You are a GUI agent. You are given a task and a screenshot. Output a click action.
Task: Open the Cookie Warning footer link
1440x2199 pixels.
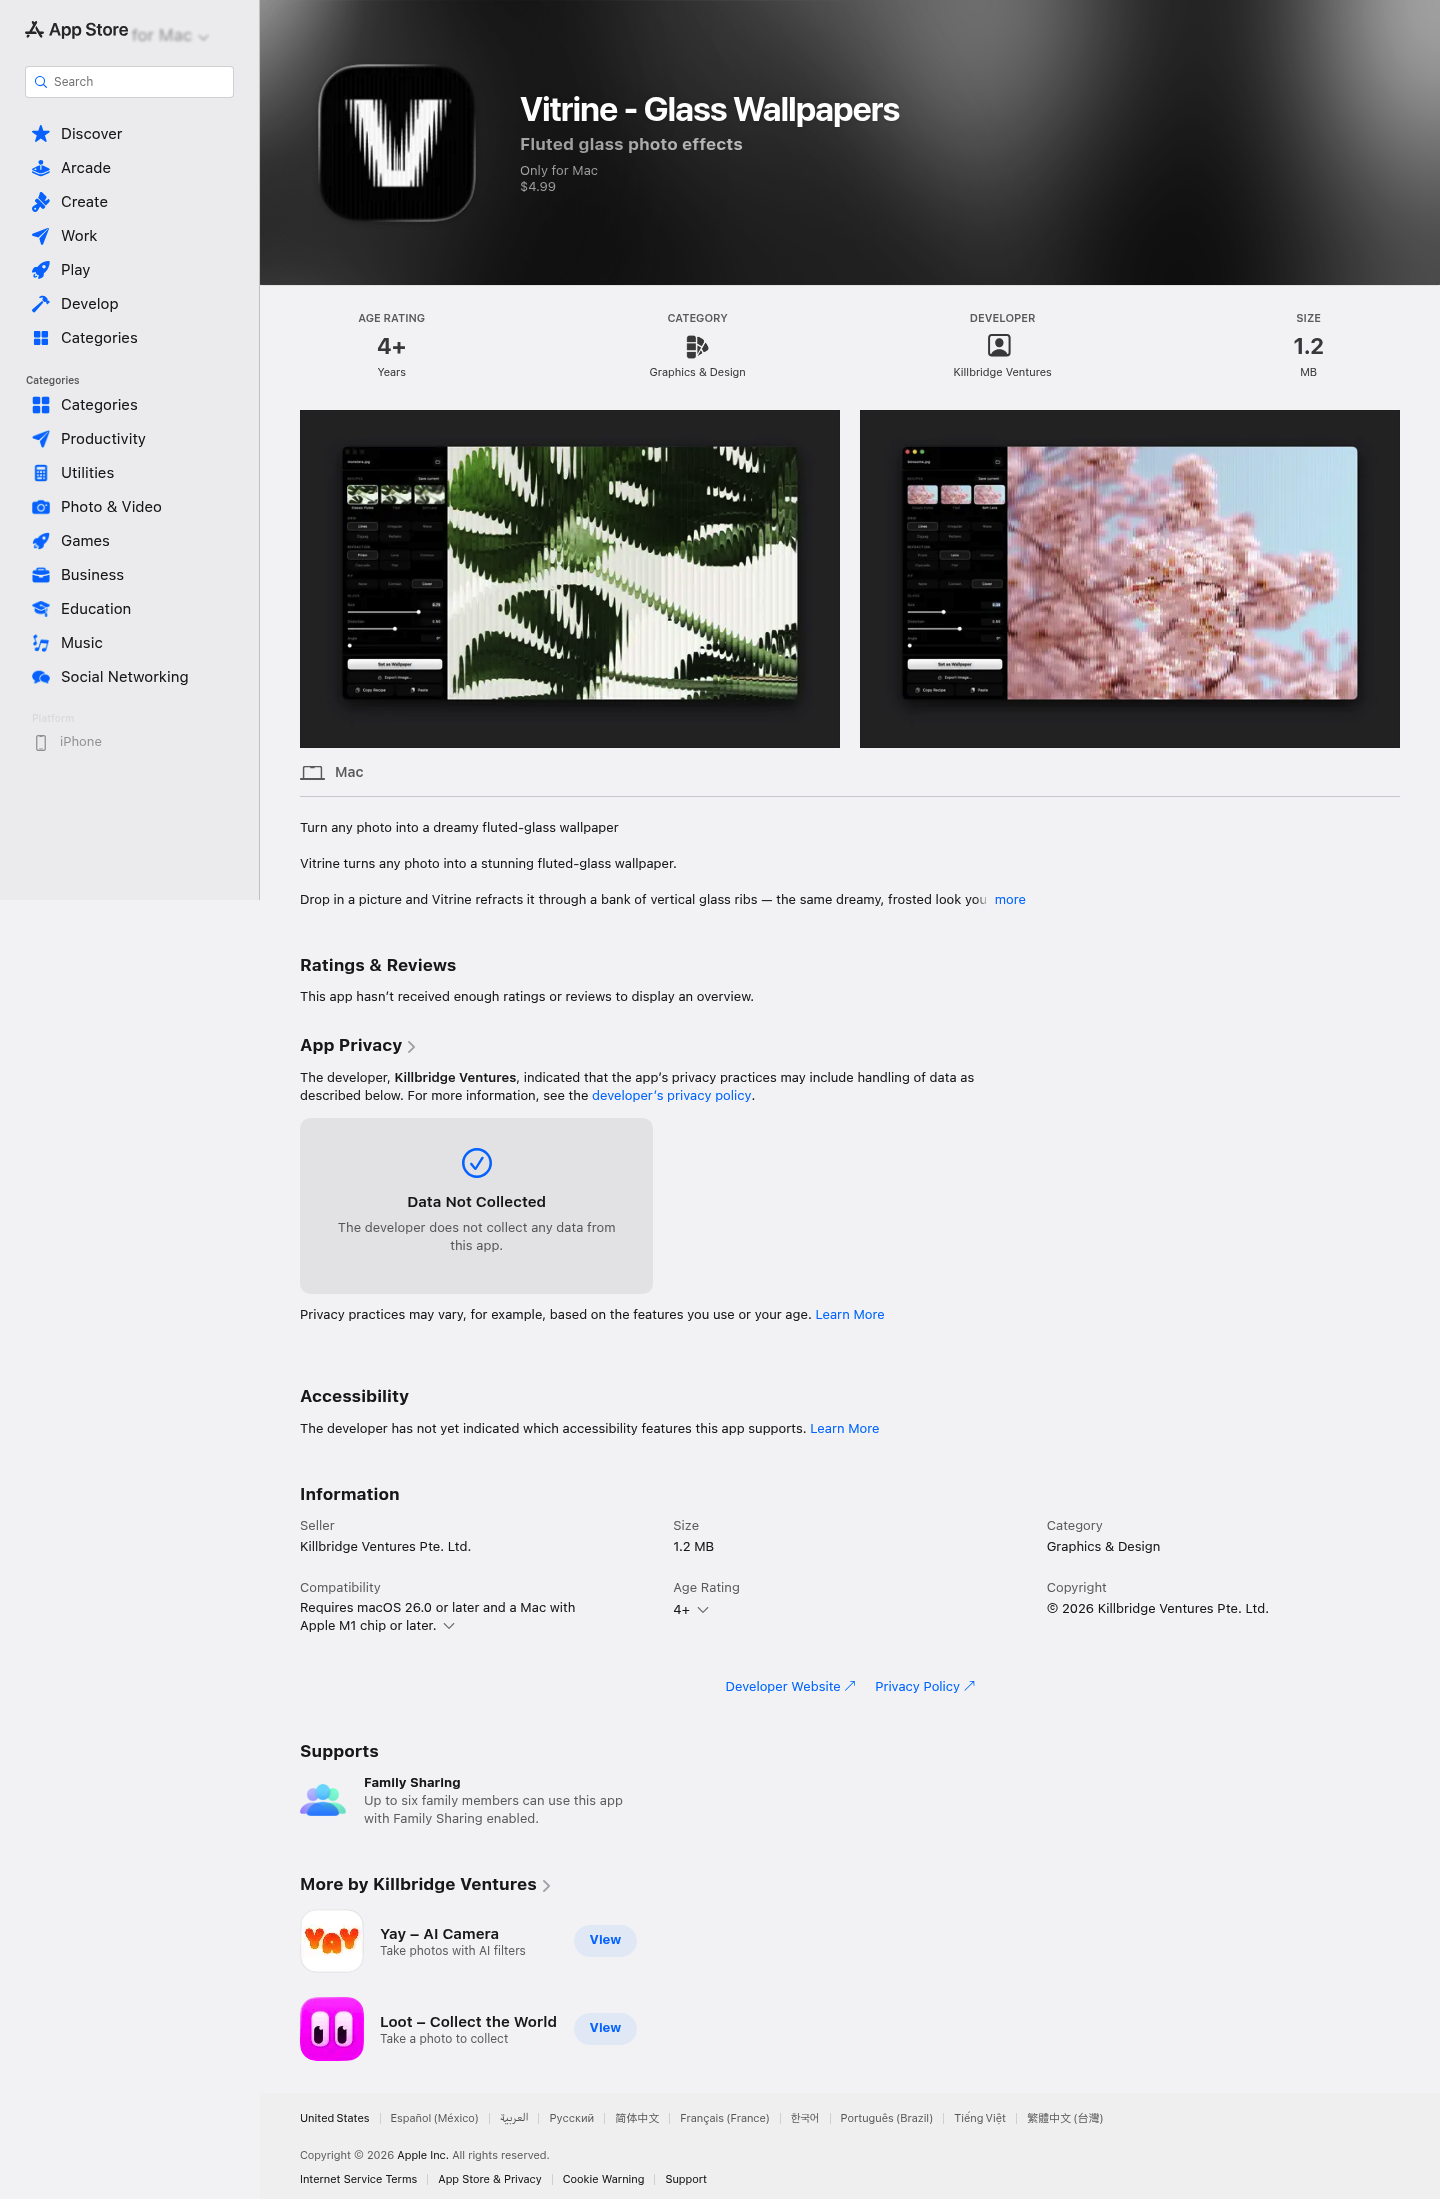coord(603,2180)
